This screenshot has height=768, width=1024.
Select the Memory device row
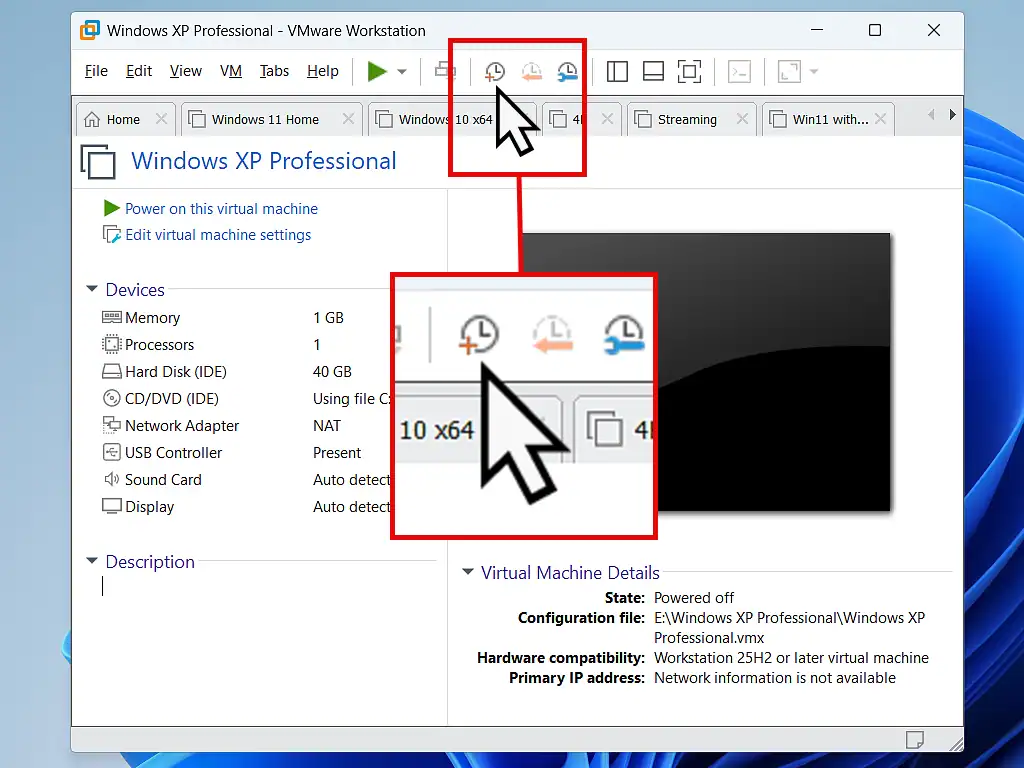(246, 318)
